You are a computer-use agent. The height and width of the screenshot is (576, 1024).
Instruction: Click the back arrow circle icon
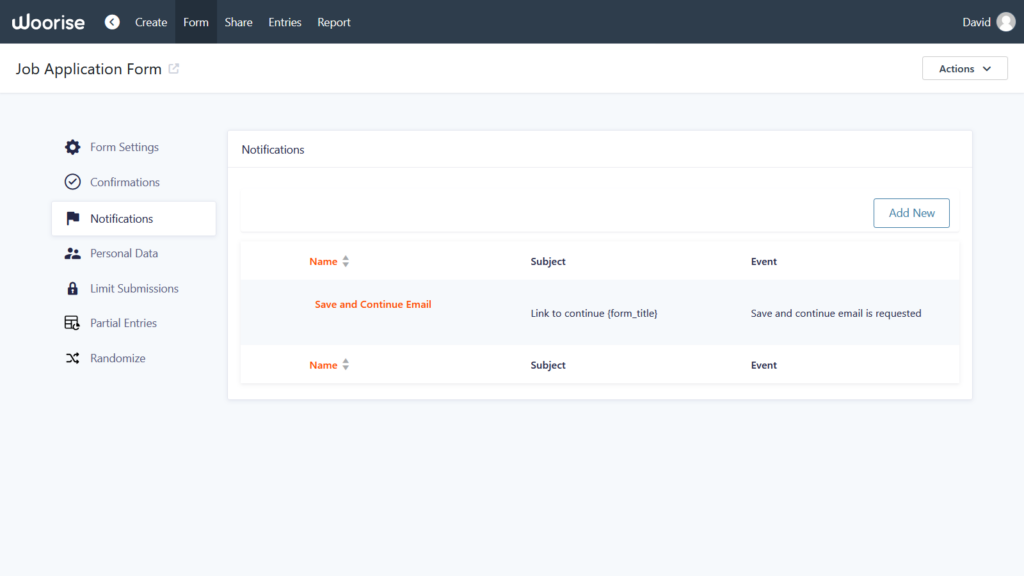click(x=112, y=22)
